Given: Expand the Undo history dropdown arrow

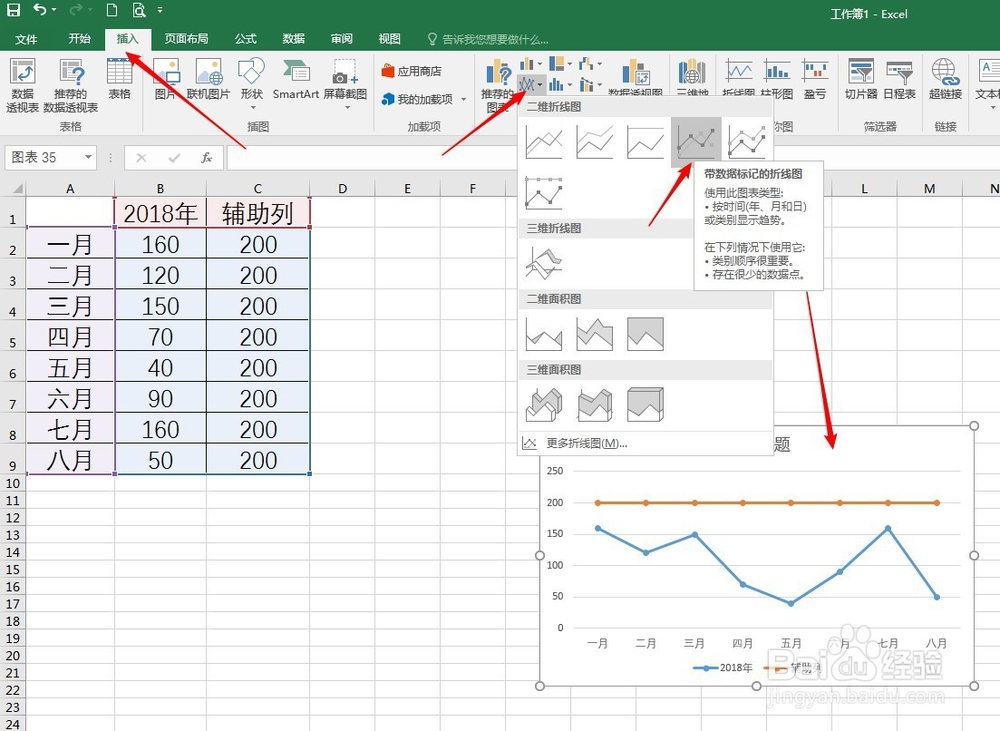Looking at the screenshot, I should tap(54, 10).
